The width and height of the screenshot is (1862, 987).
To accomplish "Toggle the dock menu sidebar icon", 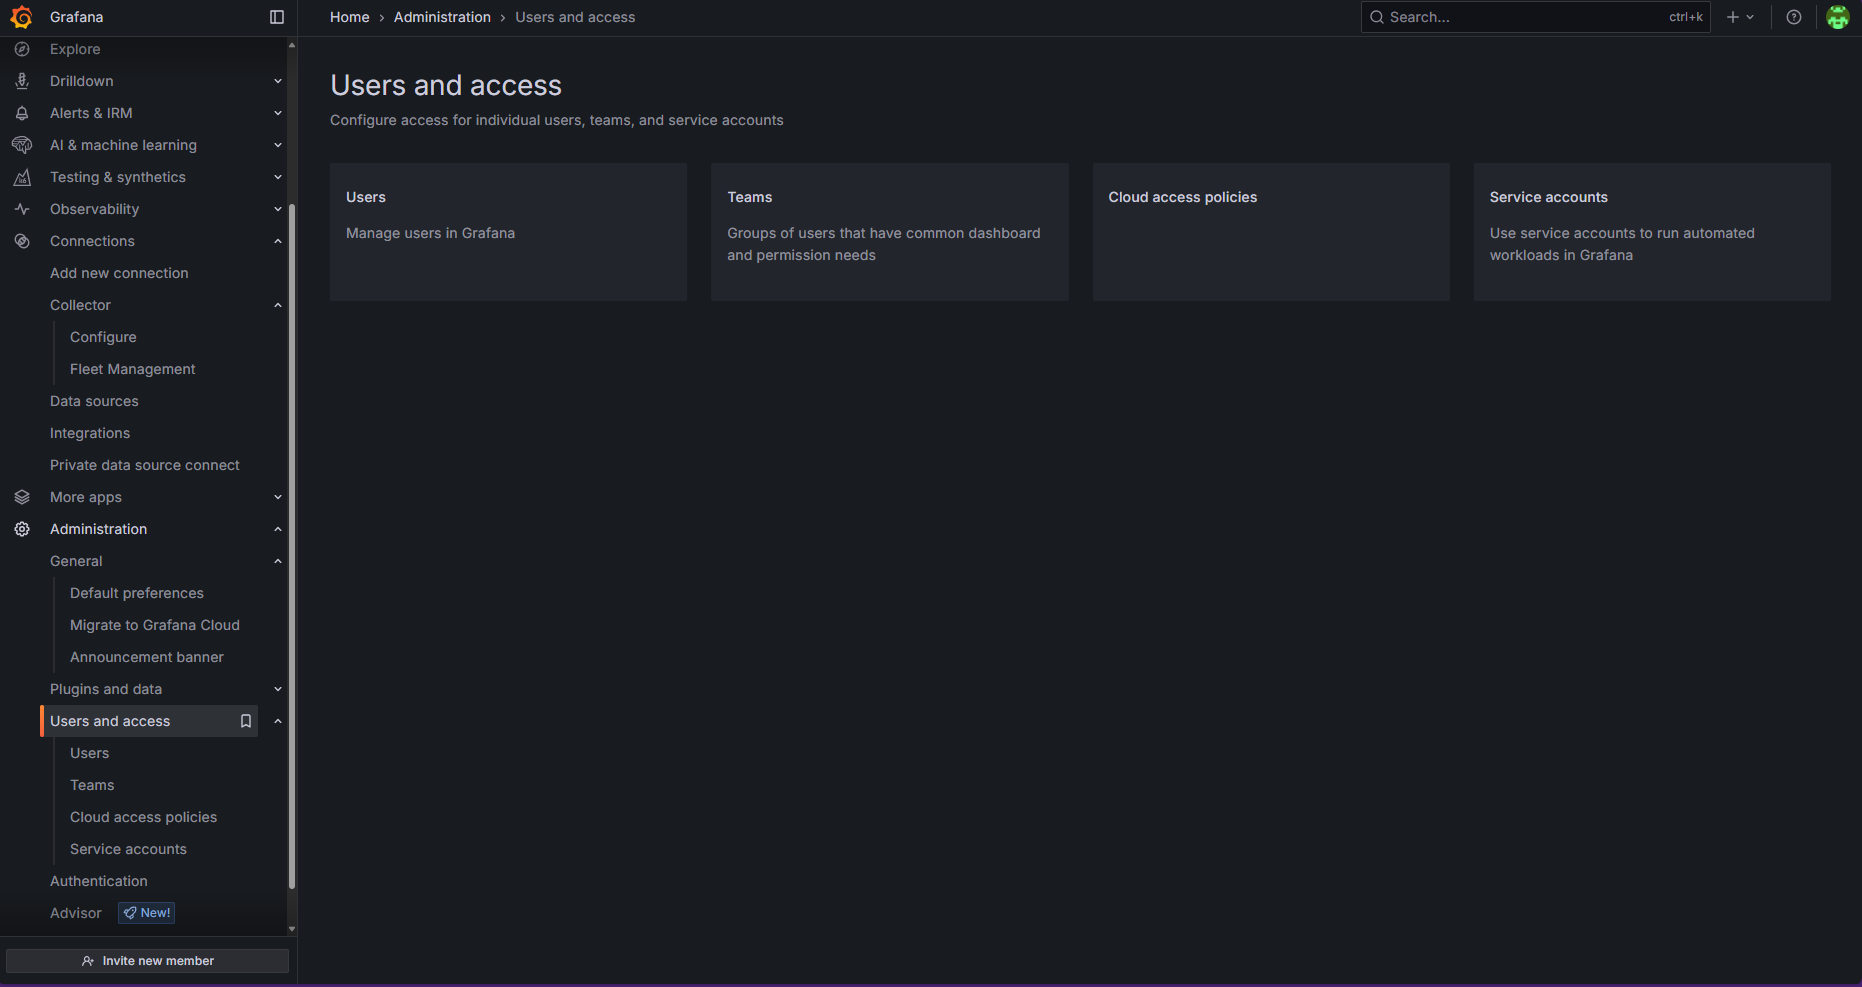I will (277, 17).
